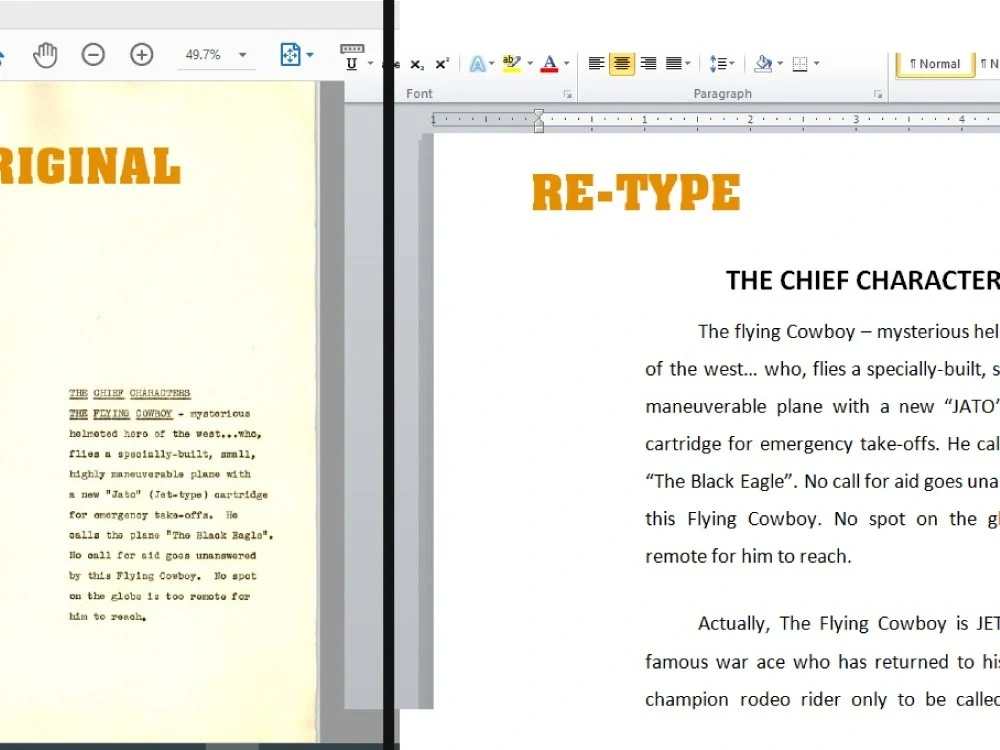Open the font color dropdown arrow

tap(566, 64)
